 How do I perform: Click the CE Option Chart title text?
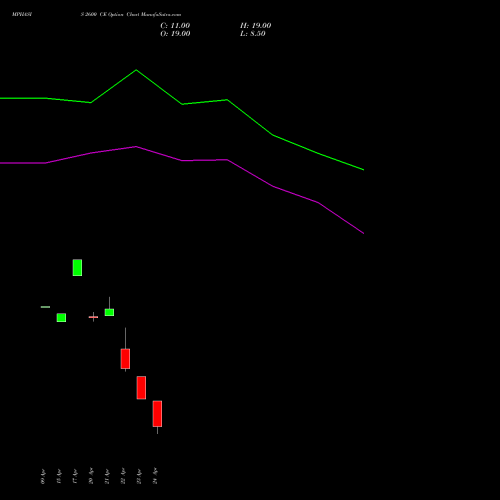pos(131,15)
